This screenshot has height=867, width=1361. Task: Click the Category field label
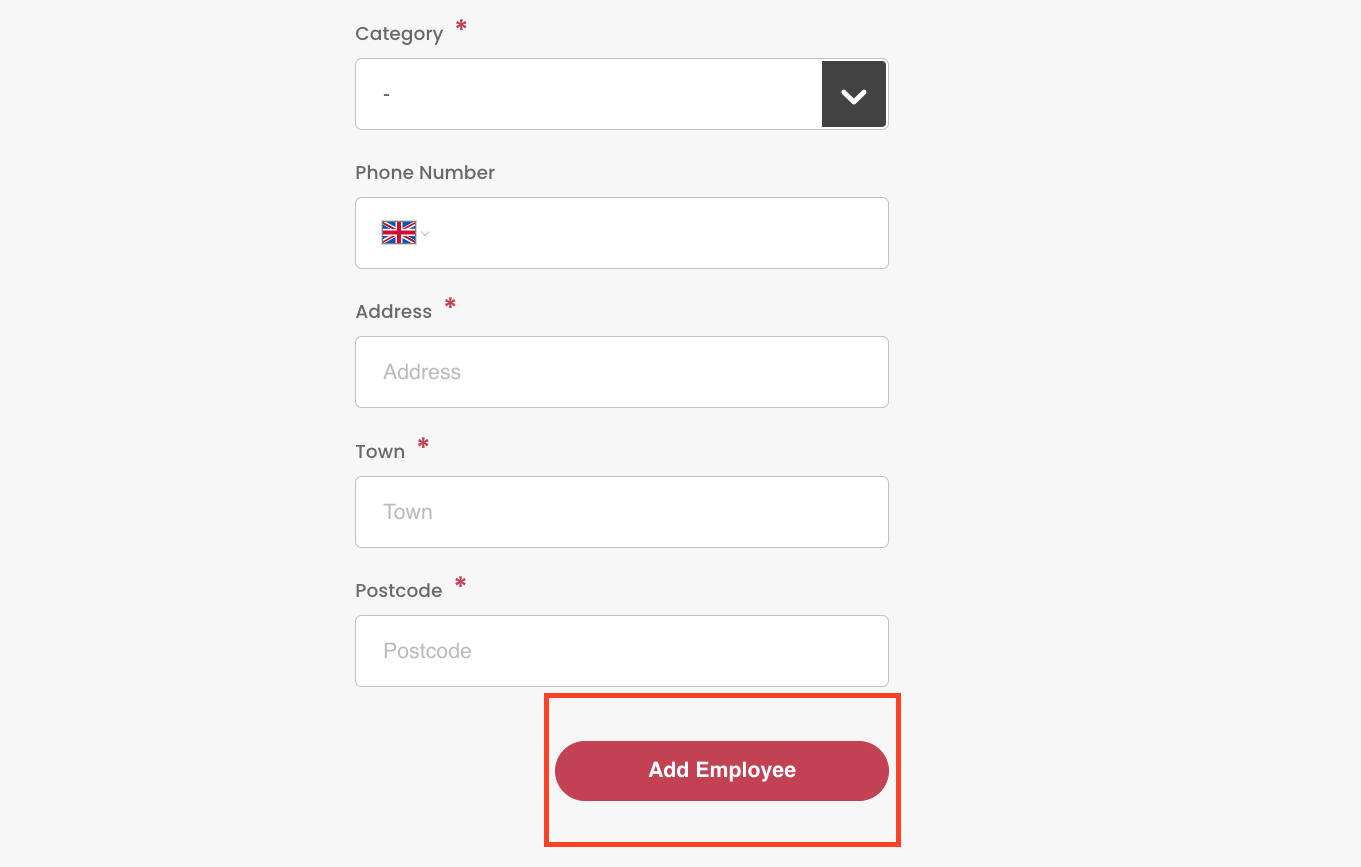pos(399,34)
